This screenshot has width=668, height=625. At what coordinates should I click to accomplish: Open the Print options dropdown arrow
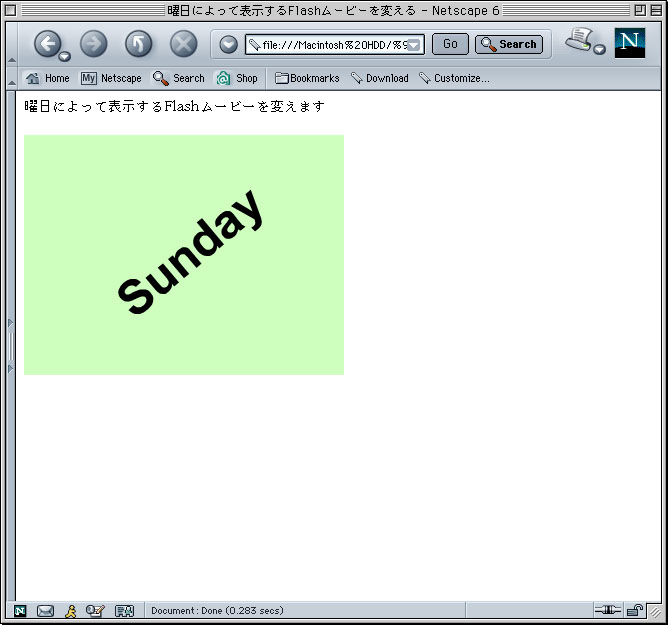tap(599, 49)
